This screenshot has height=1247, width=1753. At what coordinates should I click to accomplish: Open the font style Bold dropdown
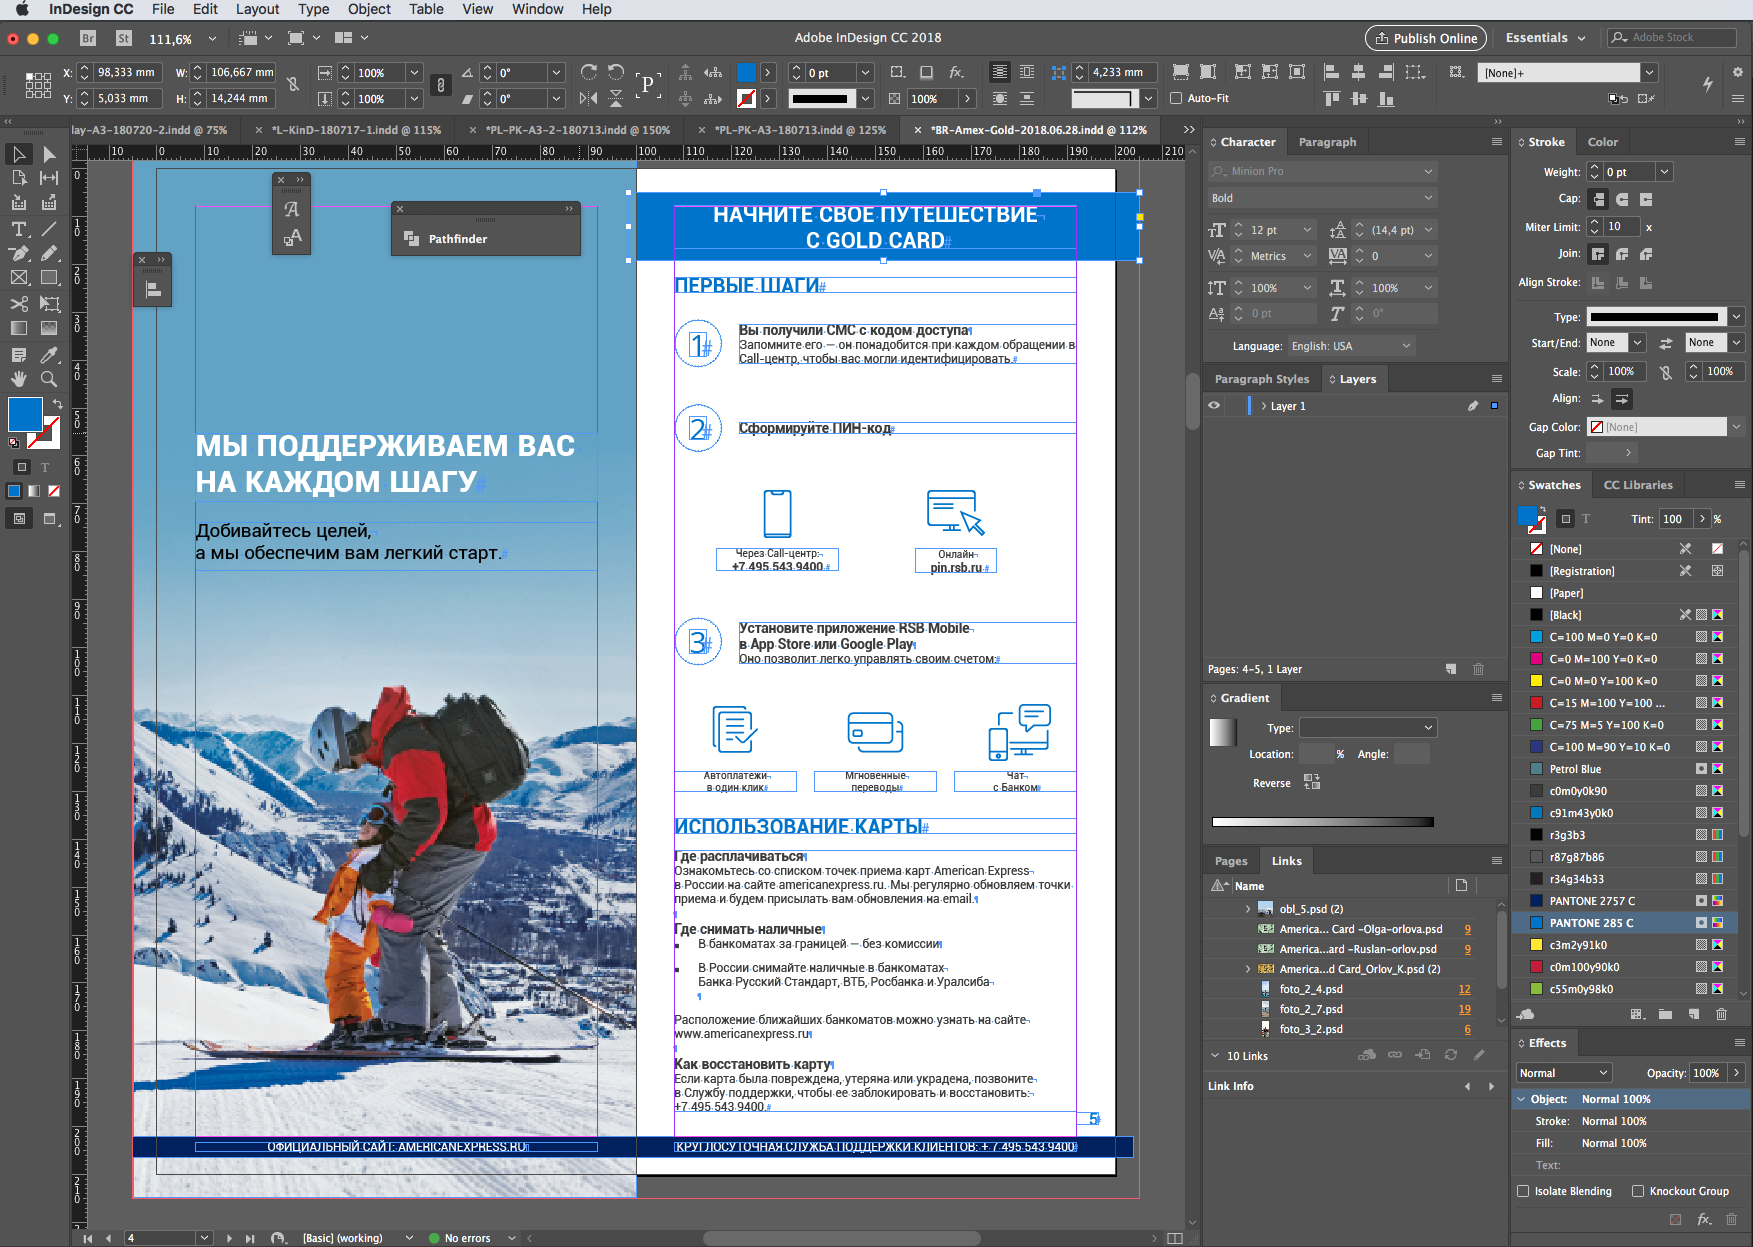point(1428,198)
